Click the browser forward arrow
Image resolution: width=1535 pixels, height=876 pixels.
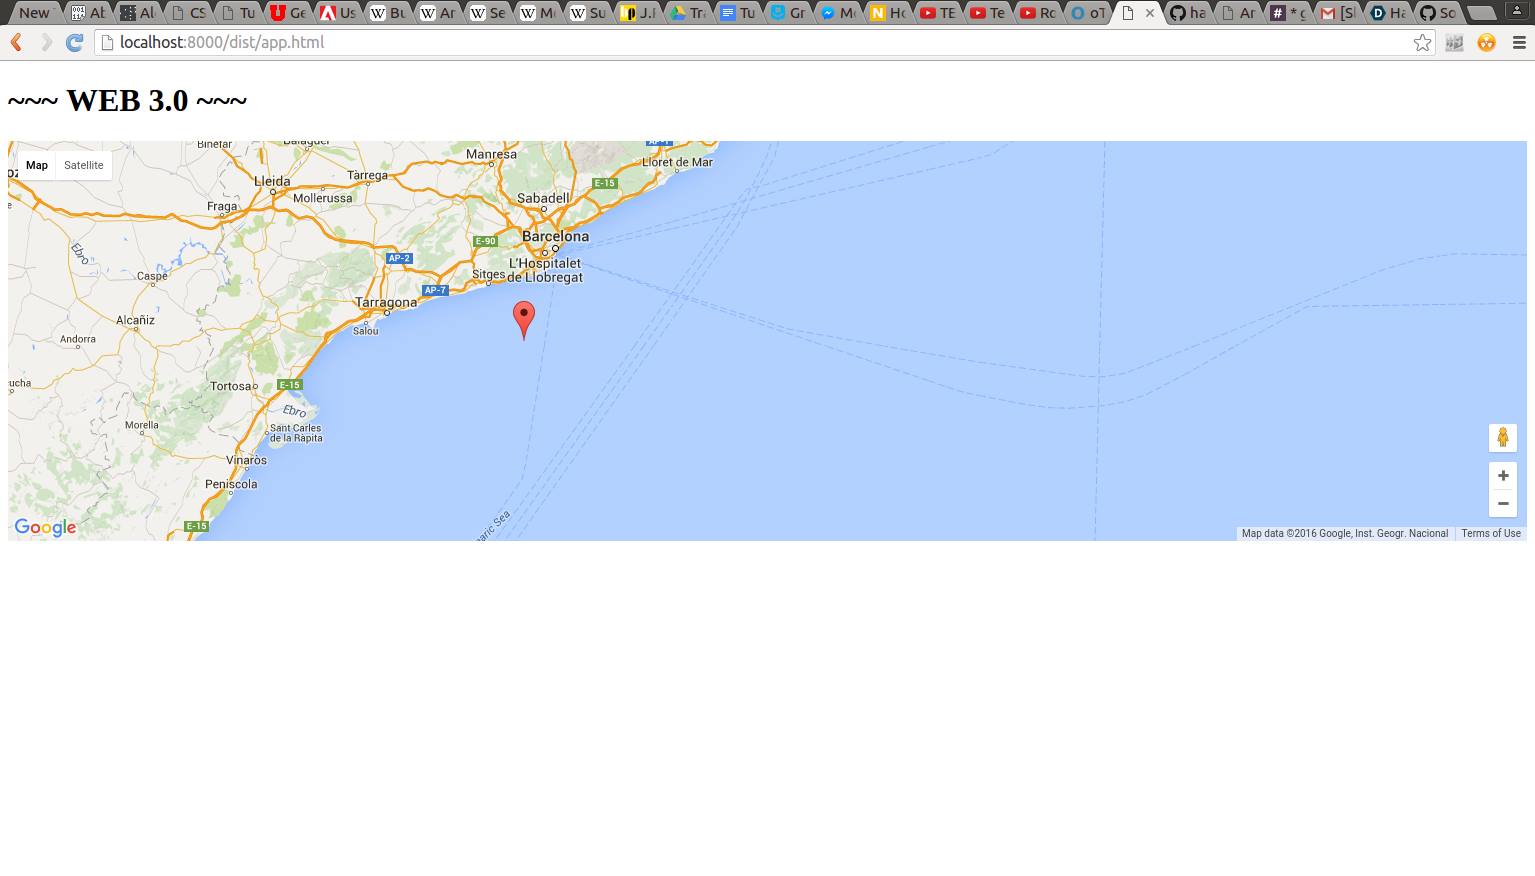(x=45, y=42)
